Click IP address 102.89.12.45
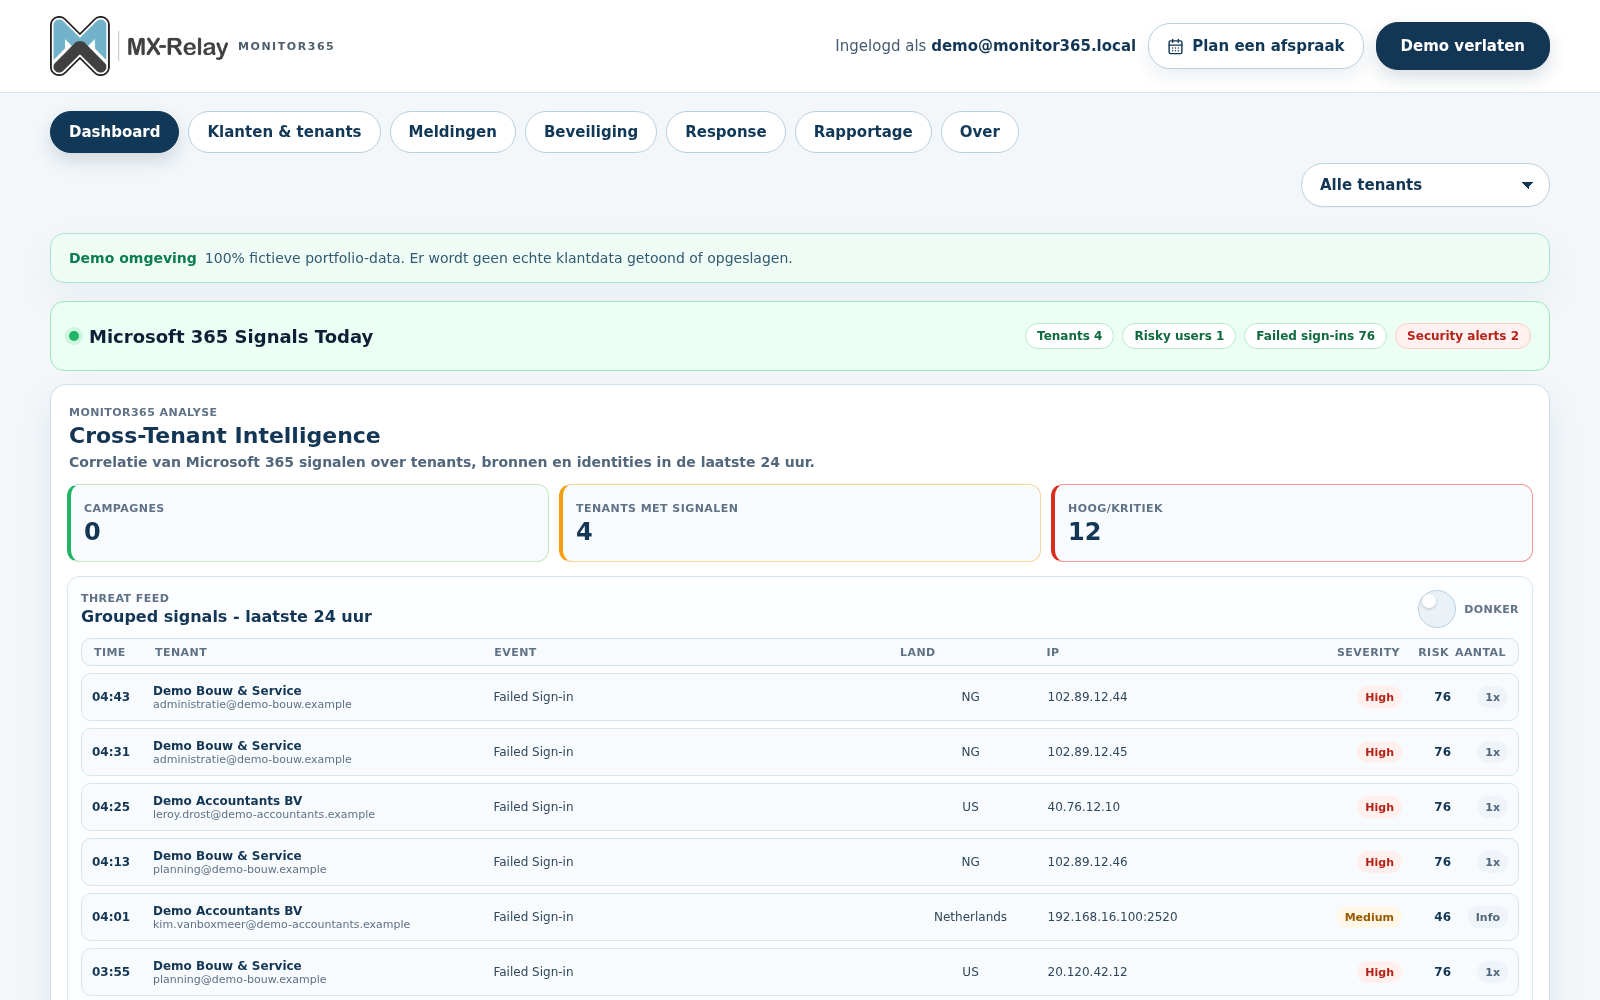The width and height of the screenshot is (1600, 1000). 1087,752
